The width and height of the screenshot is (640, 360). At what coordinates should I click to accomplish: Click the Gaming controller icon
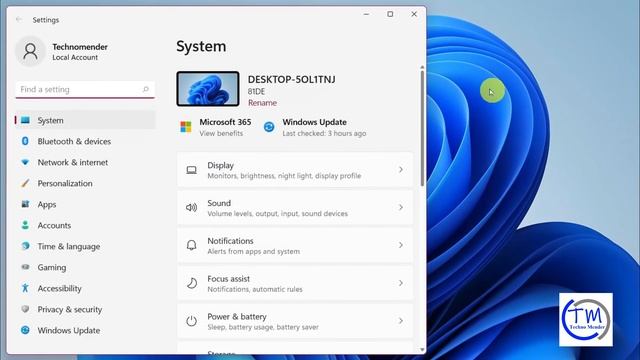point(25,267)
